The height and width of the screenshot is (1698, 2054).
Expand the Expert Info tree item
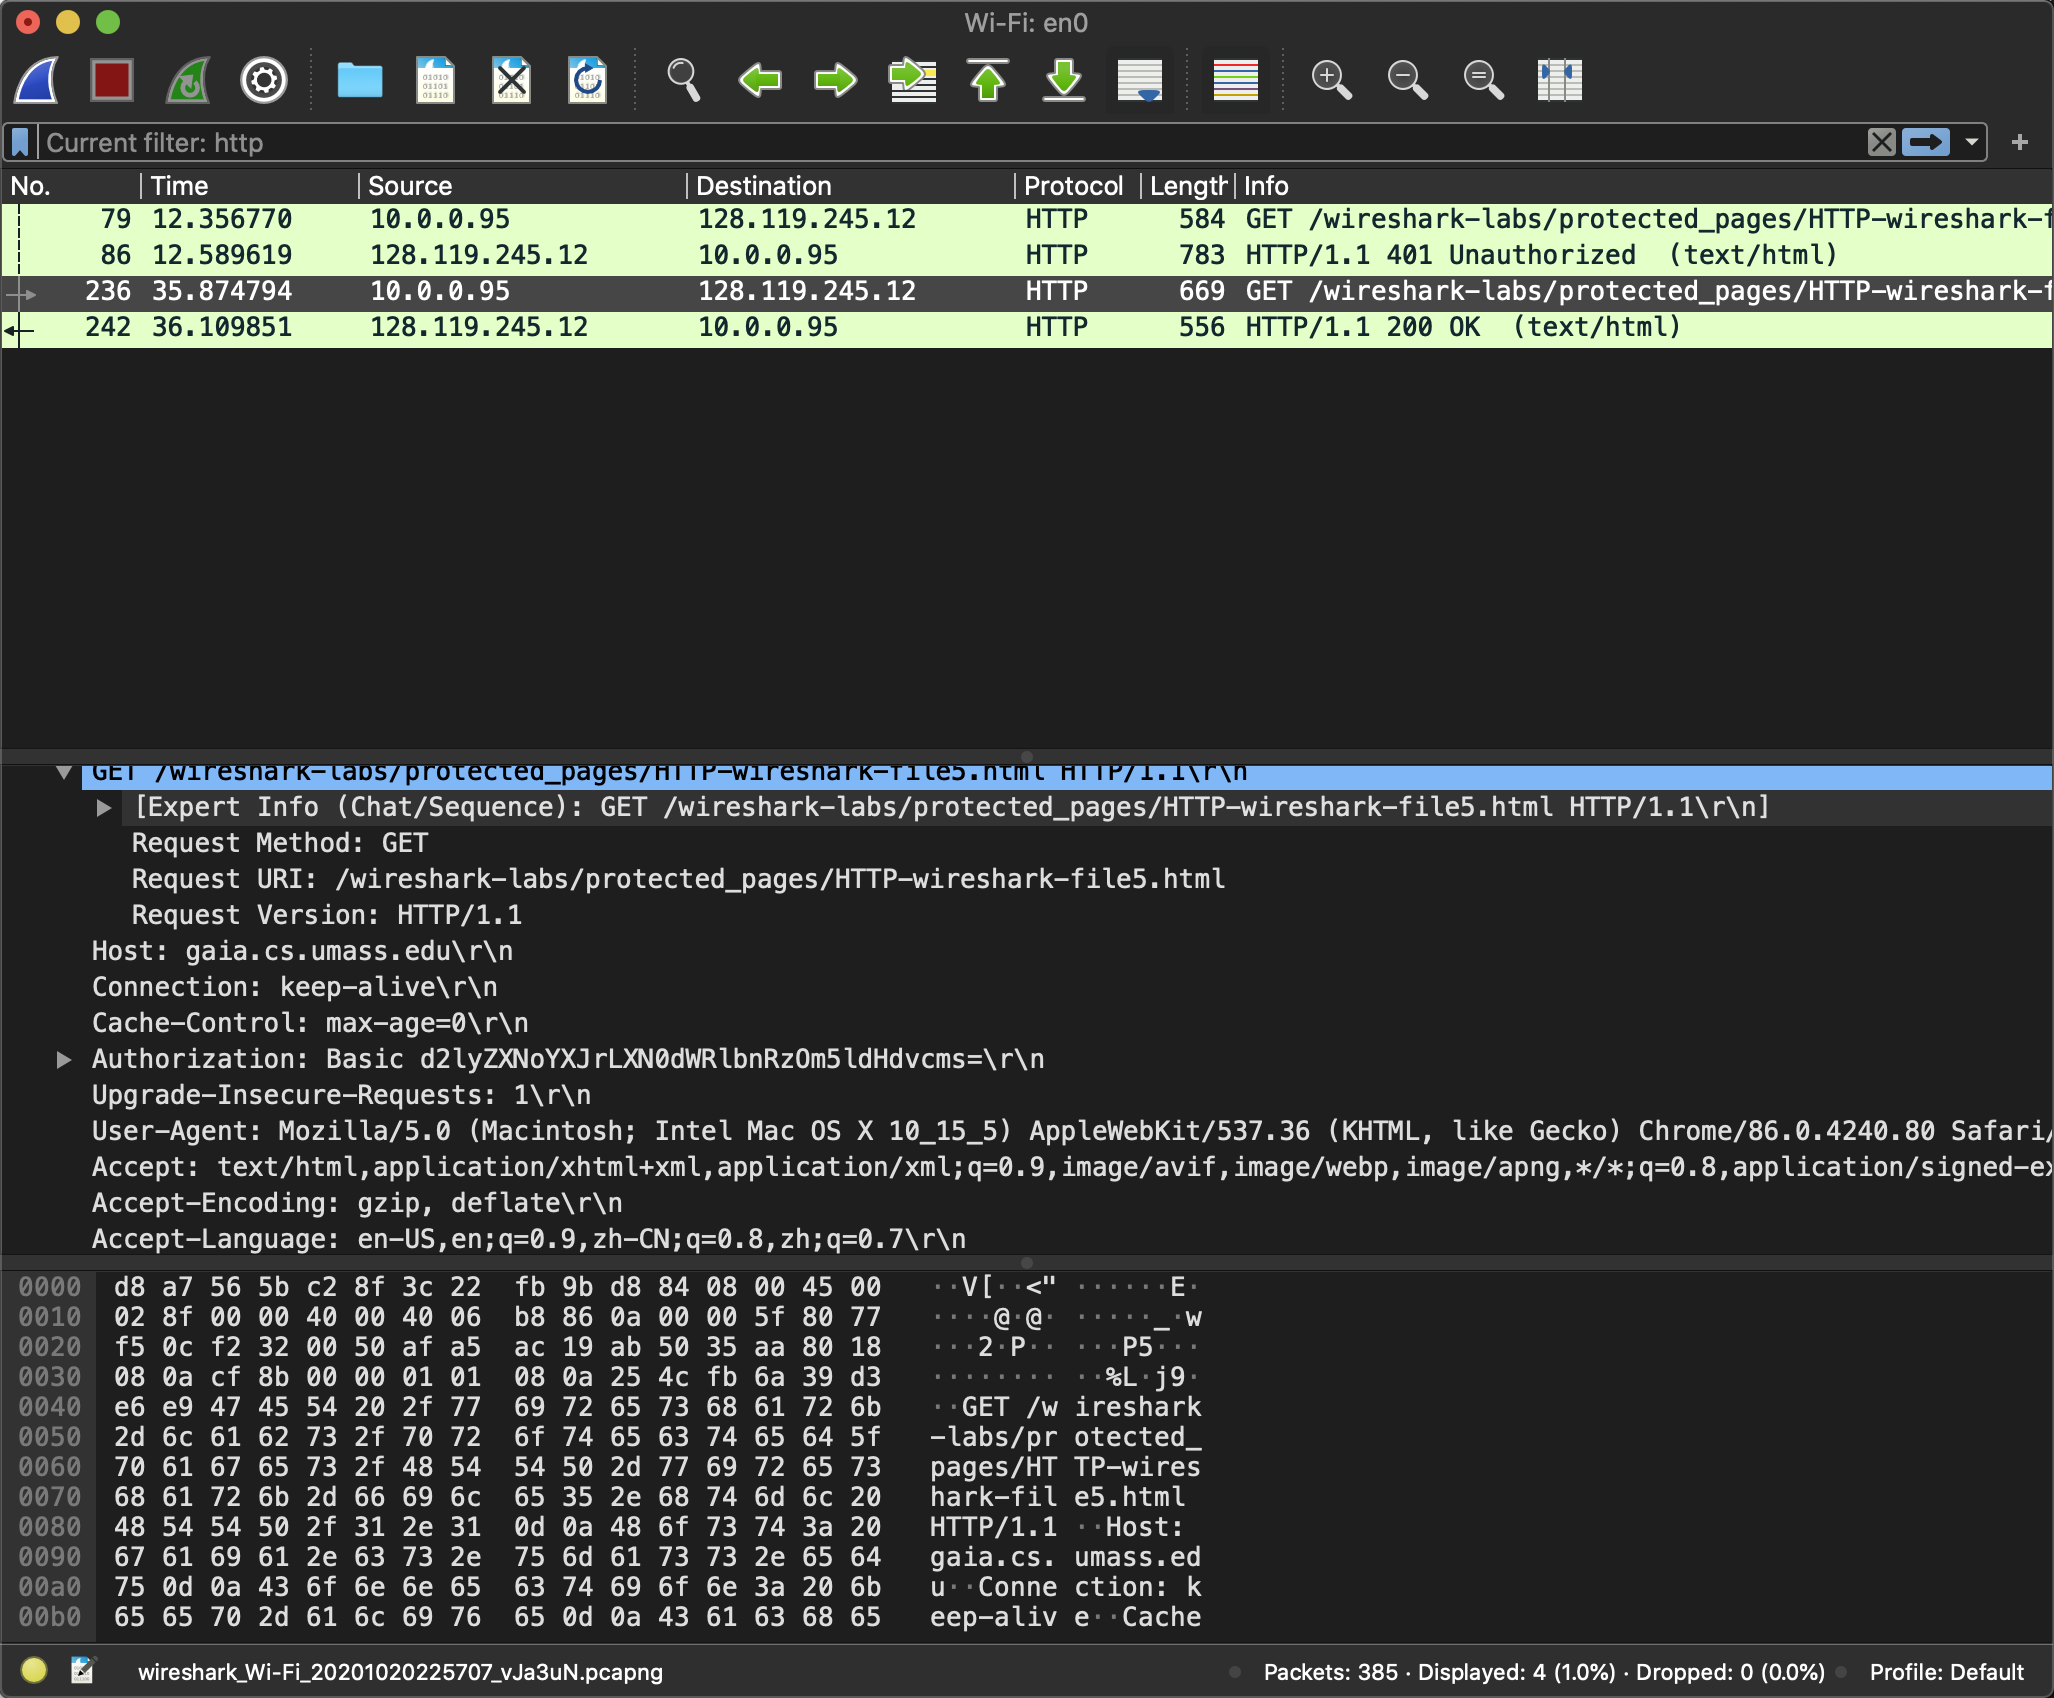click(103, 808)
